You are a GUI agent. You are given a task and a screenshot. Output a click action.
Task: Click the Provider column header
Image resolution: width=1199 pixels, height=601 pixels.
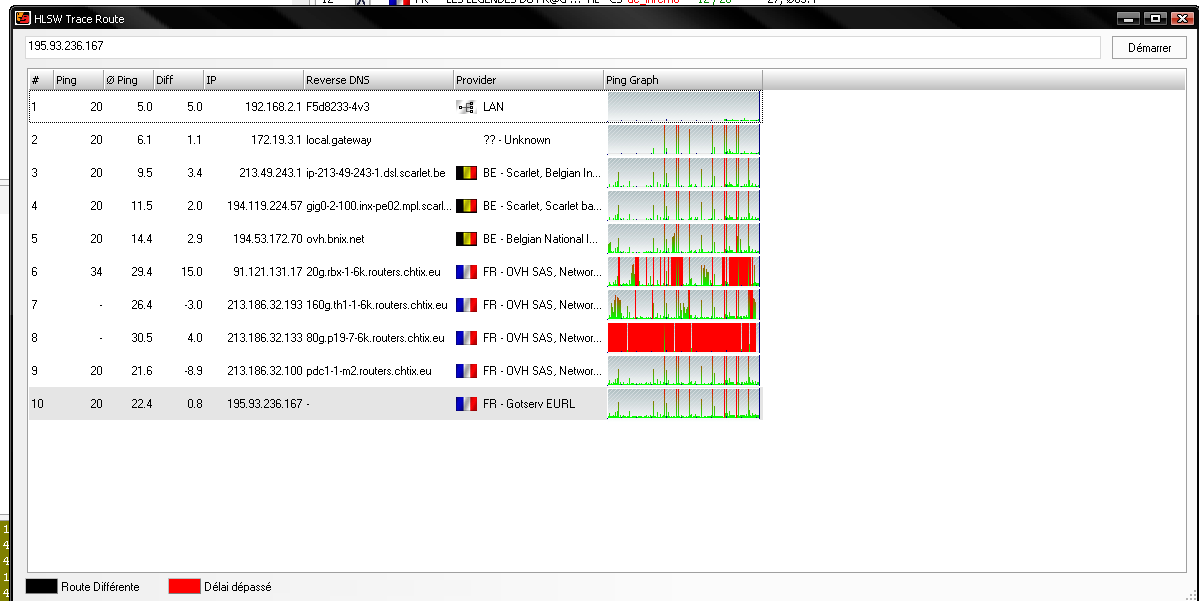tap(527, 80)
